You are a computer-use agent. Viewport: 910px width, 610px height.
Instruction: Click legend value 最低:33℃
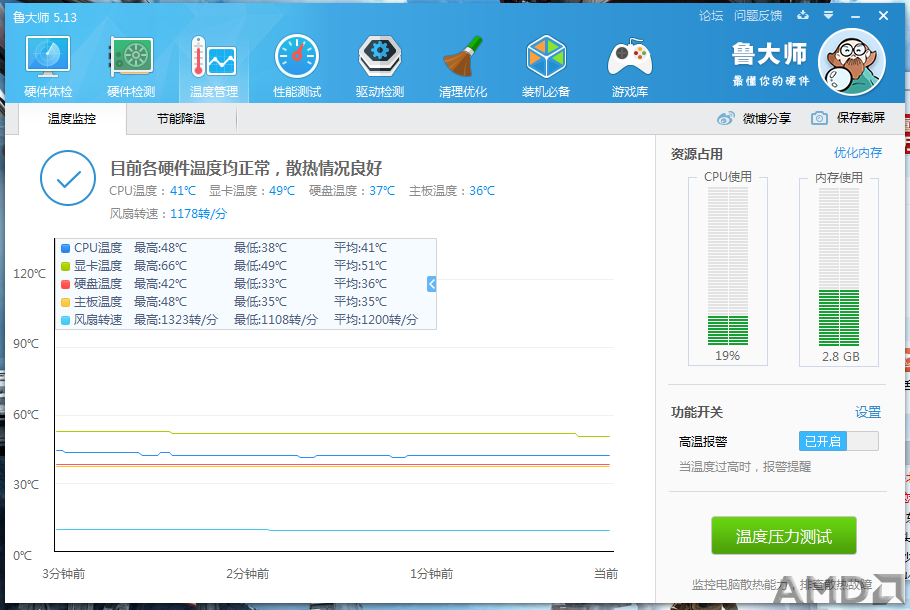click(261, 284)
